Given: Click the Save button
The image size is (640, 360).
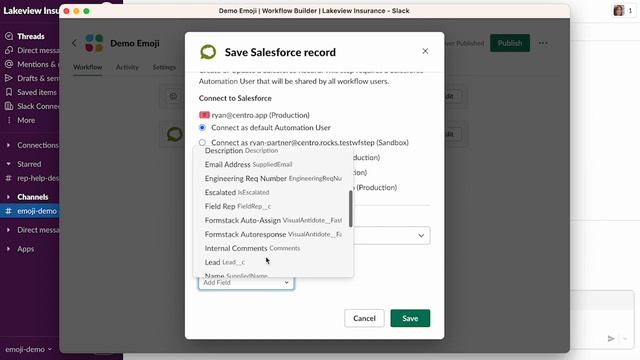Looking at the screenshot, I should 410,318.
